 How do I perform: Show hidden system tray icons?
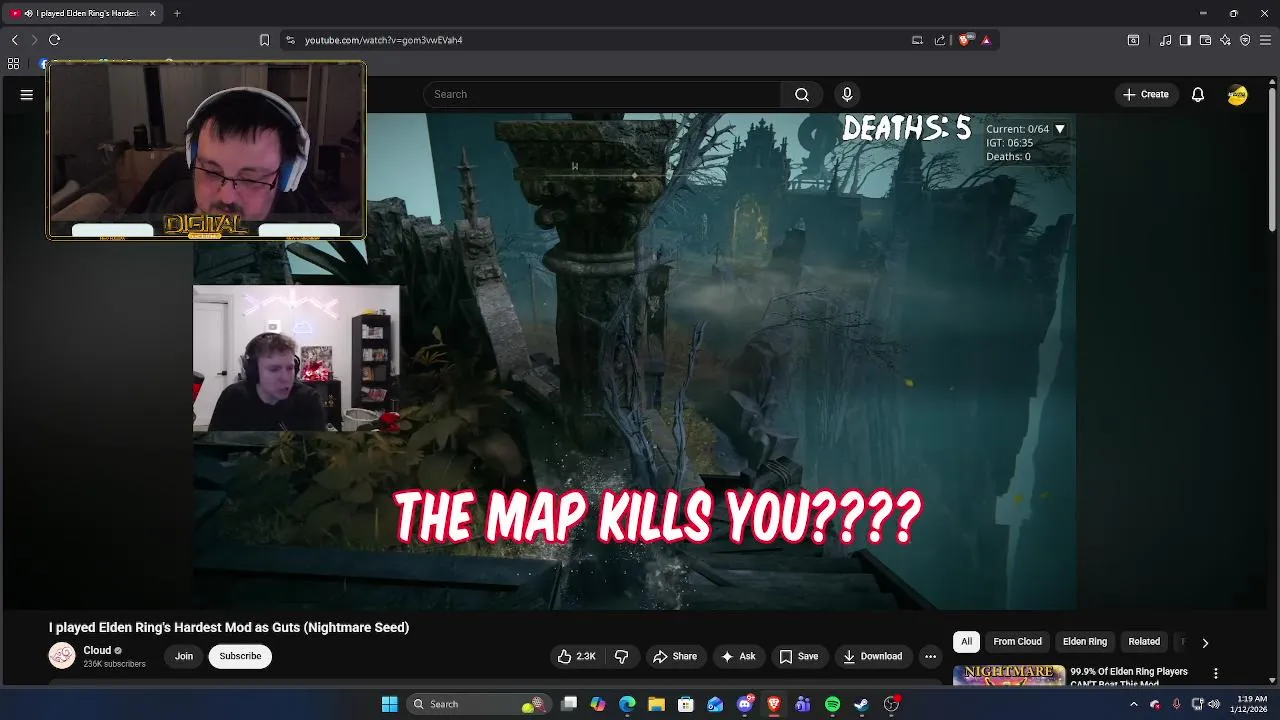1134,704
